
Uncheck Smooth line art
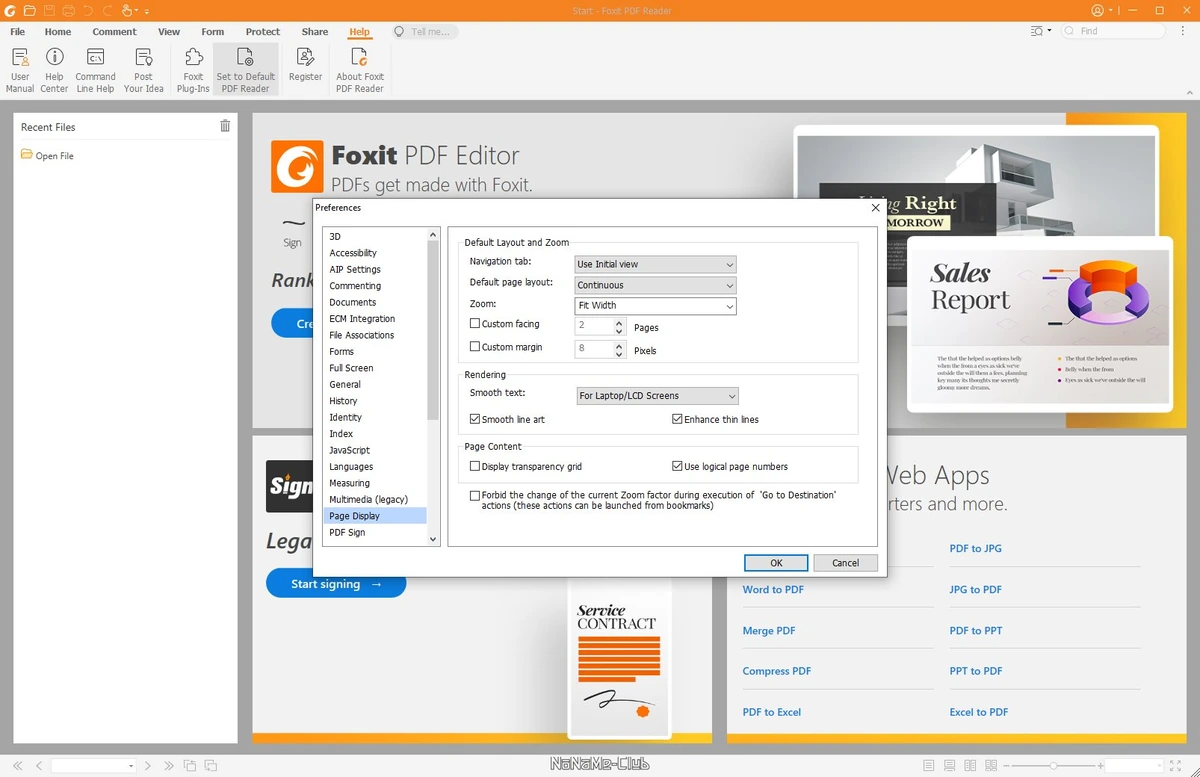pyautogui.click(x=475, y=419)
